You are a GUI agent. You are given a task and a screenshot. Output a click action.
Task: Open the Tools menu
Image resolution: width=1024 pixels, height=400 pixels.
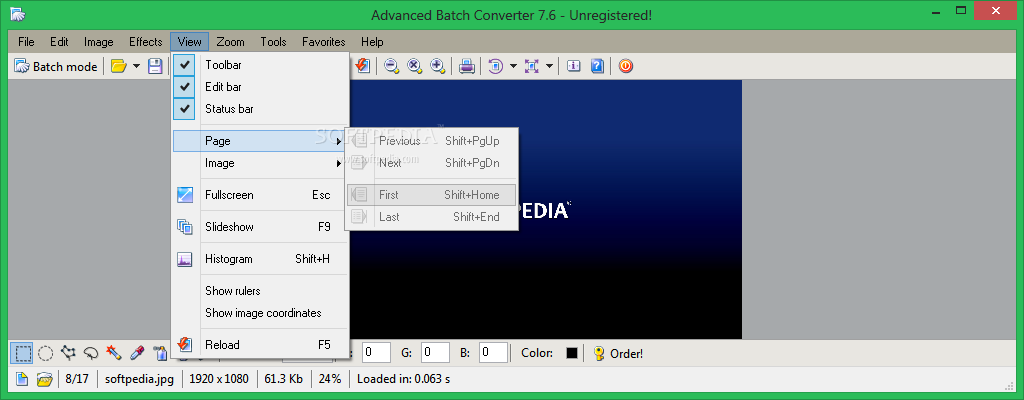coord(274,42)
